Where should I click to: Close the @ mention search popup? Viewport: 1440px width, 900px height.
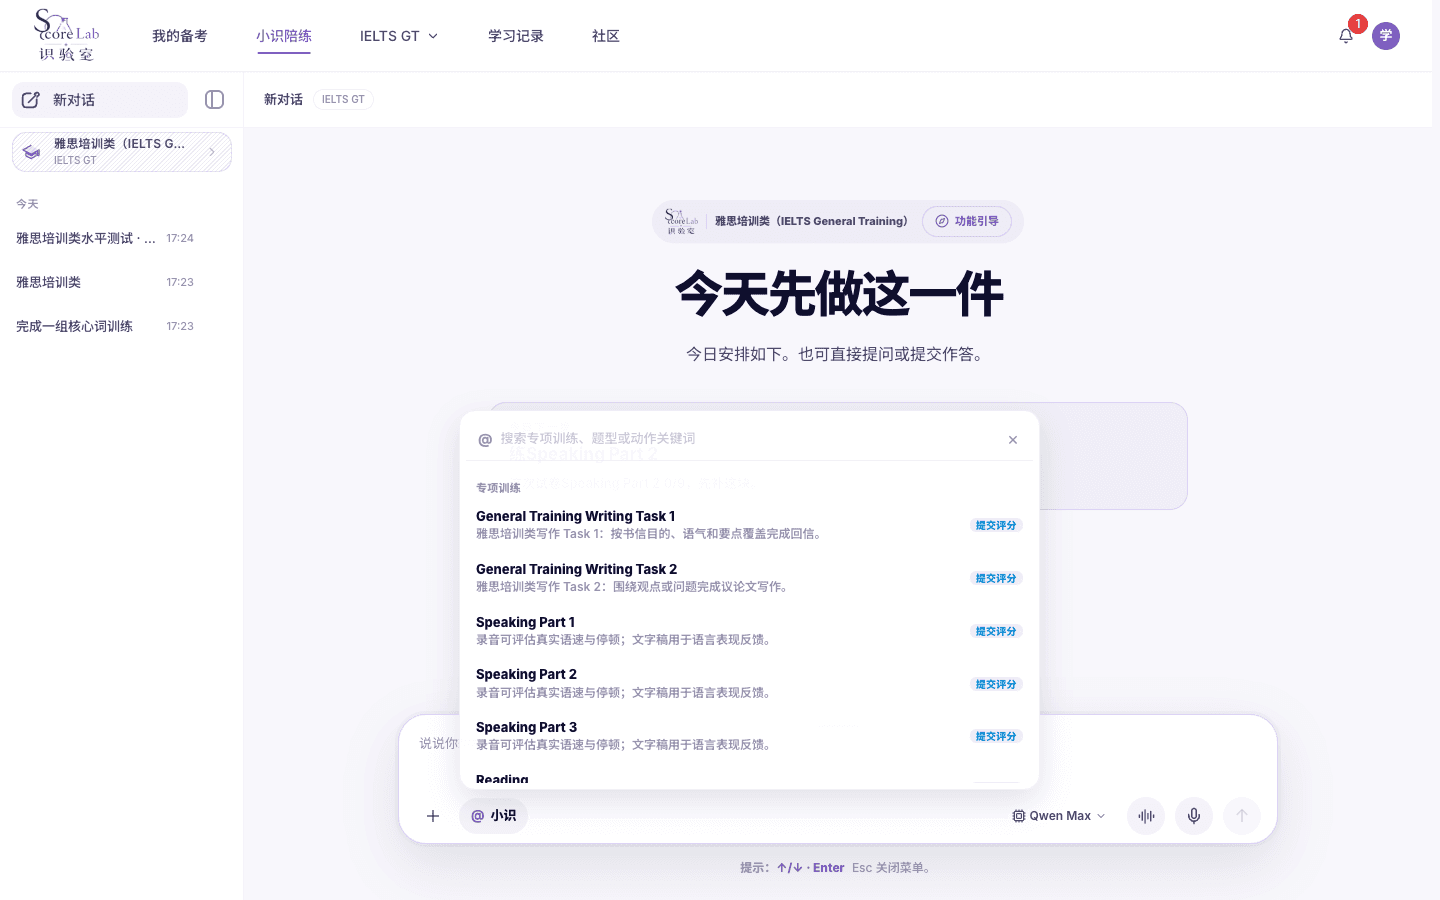click(1013, 440)
